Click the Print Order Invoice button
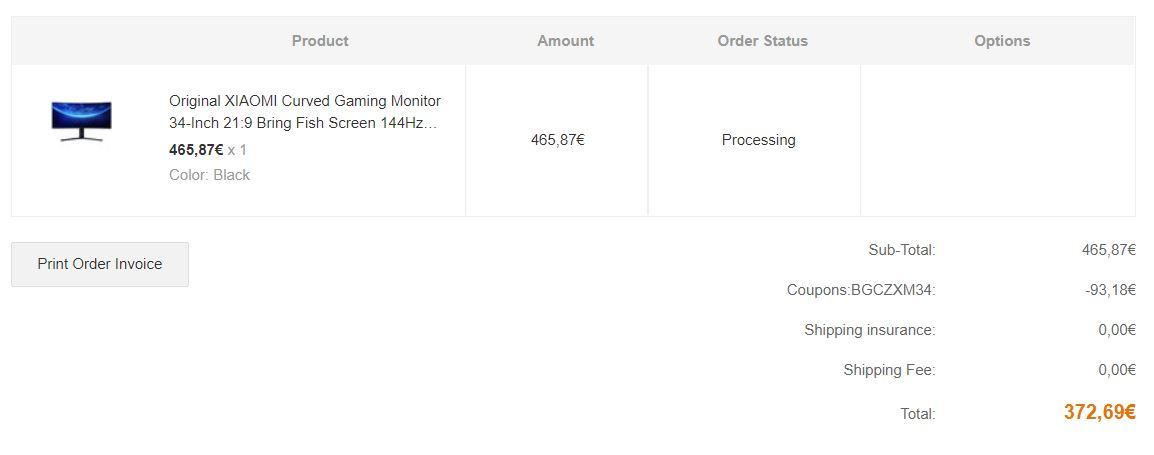Viewport: 1154px width, 455px height. (100, 264)
